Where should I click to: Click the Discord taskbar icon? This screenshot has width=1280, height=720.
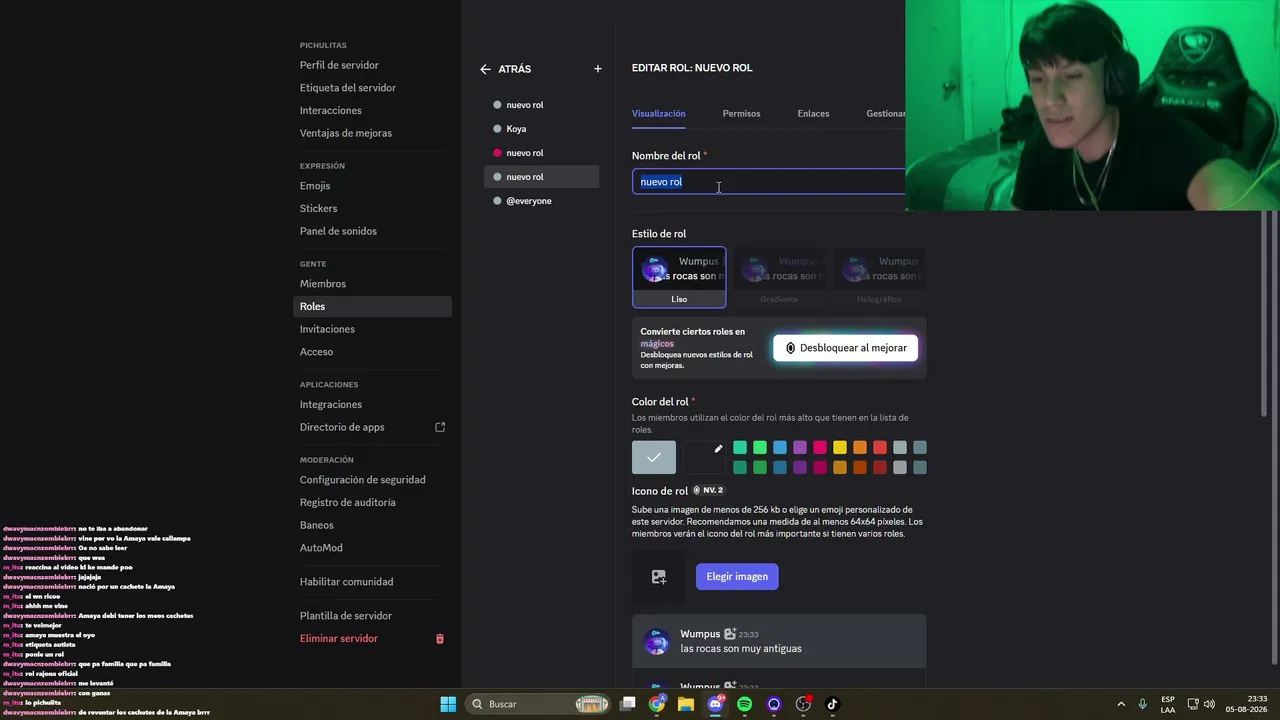pos(715,704)
